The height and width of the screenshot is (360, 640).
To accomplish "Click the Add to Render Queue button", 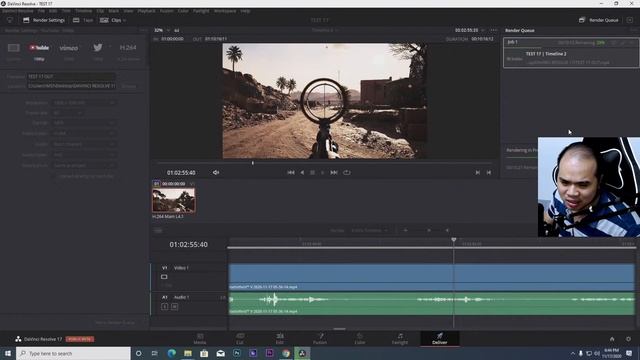I will [116, 322].
